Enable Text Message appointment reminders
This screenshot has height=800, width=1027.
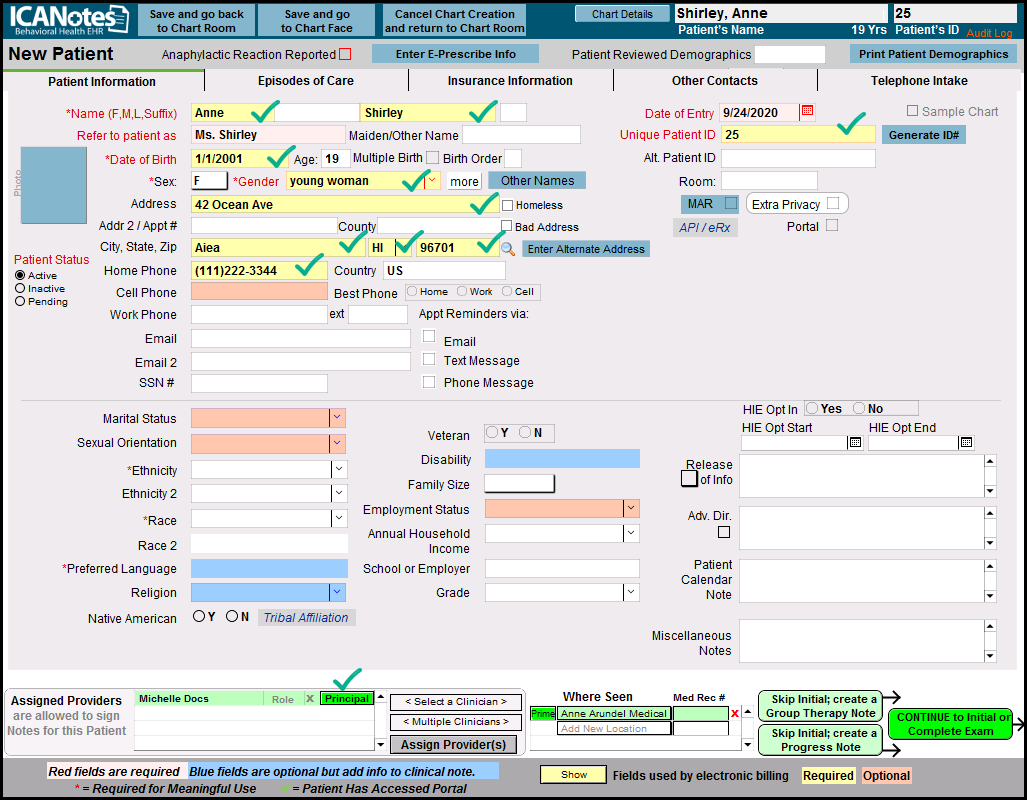tap(429, 360)
